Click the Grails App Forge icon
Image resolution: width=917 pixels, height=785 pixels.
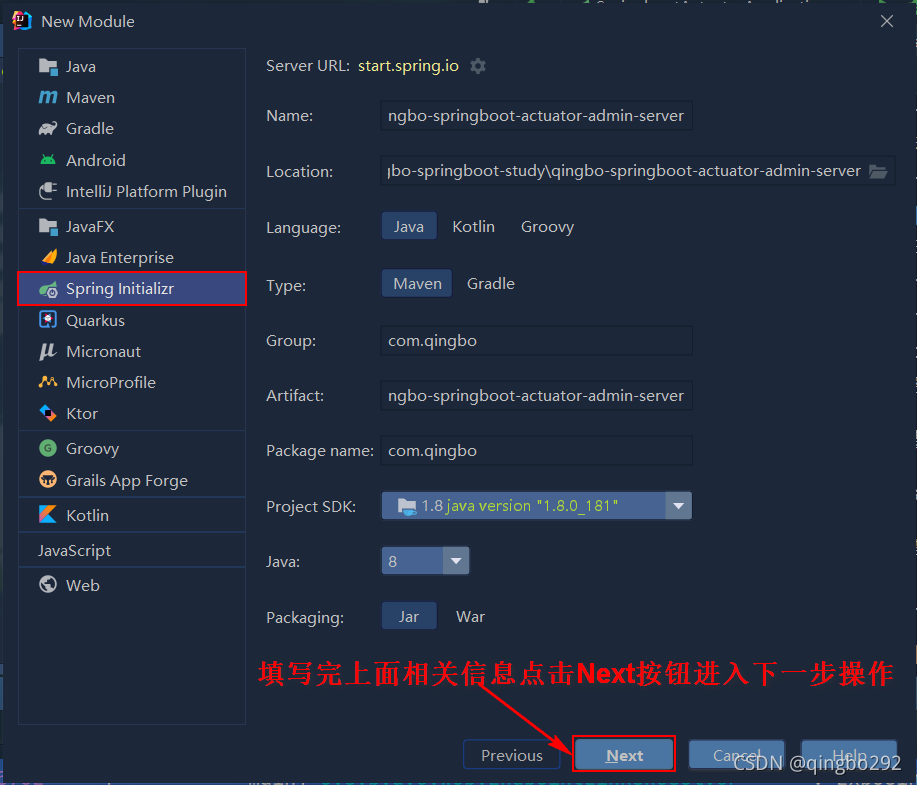point(48,480)
